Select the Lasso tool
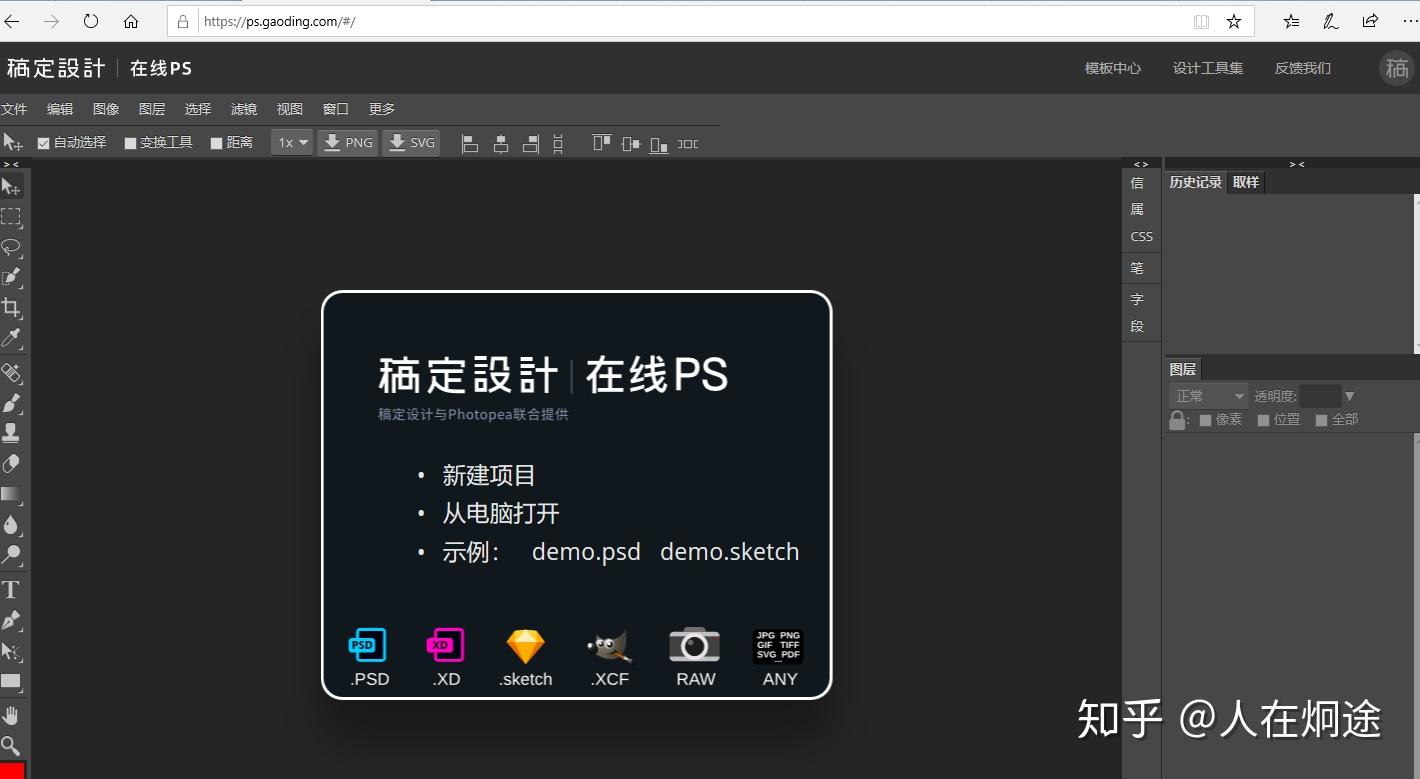 click(x=11, y=247)
